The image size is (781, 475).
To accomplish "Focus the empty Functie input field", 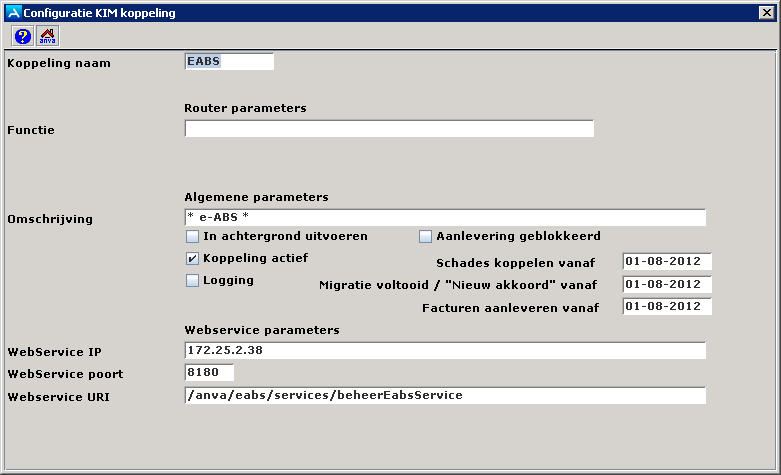I will 389,129.
